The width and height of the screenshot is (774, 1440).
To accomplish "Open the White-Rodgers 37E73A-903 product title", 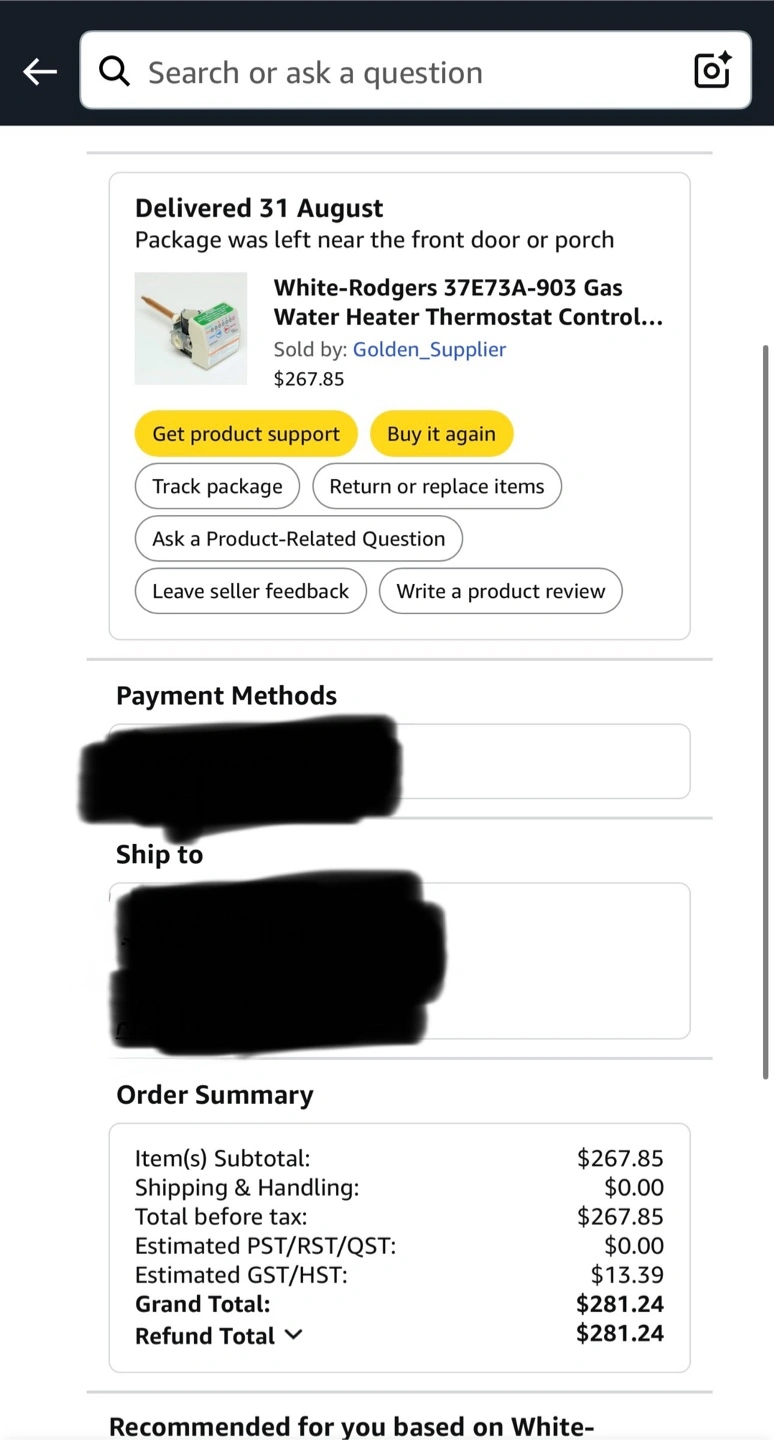I will click(468, 302).
